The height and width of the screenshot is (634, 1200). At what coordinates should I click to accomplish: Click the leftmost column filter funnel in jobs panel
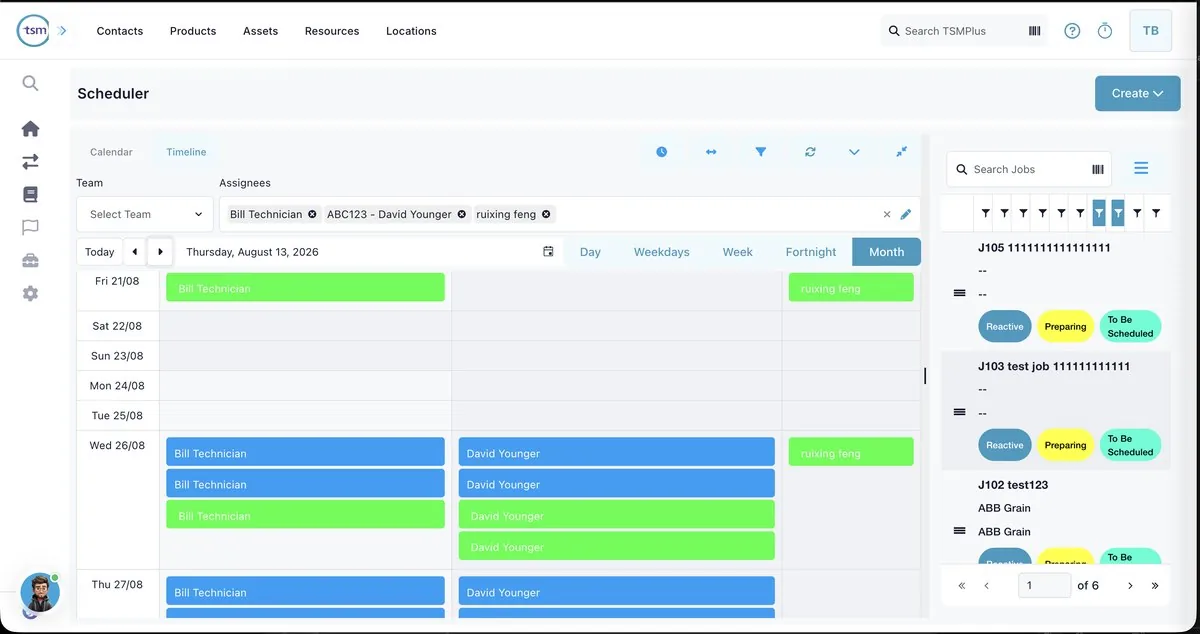(986, 213)
